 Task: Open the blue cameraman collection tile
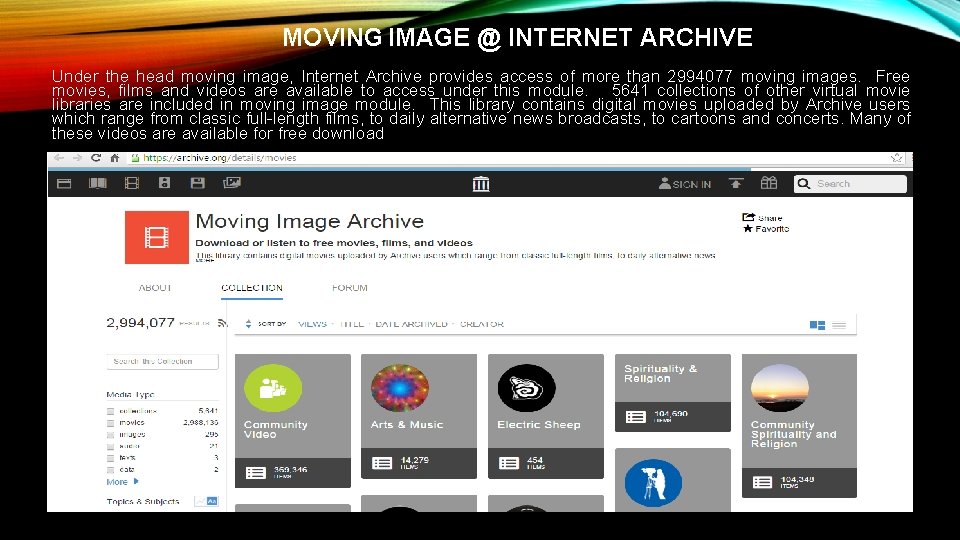[x=673, y=480]
